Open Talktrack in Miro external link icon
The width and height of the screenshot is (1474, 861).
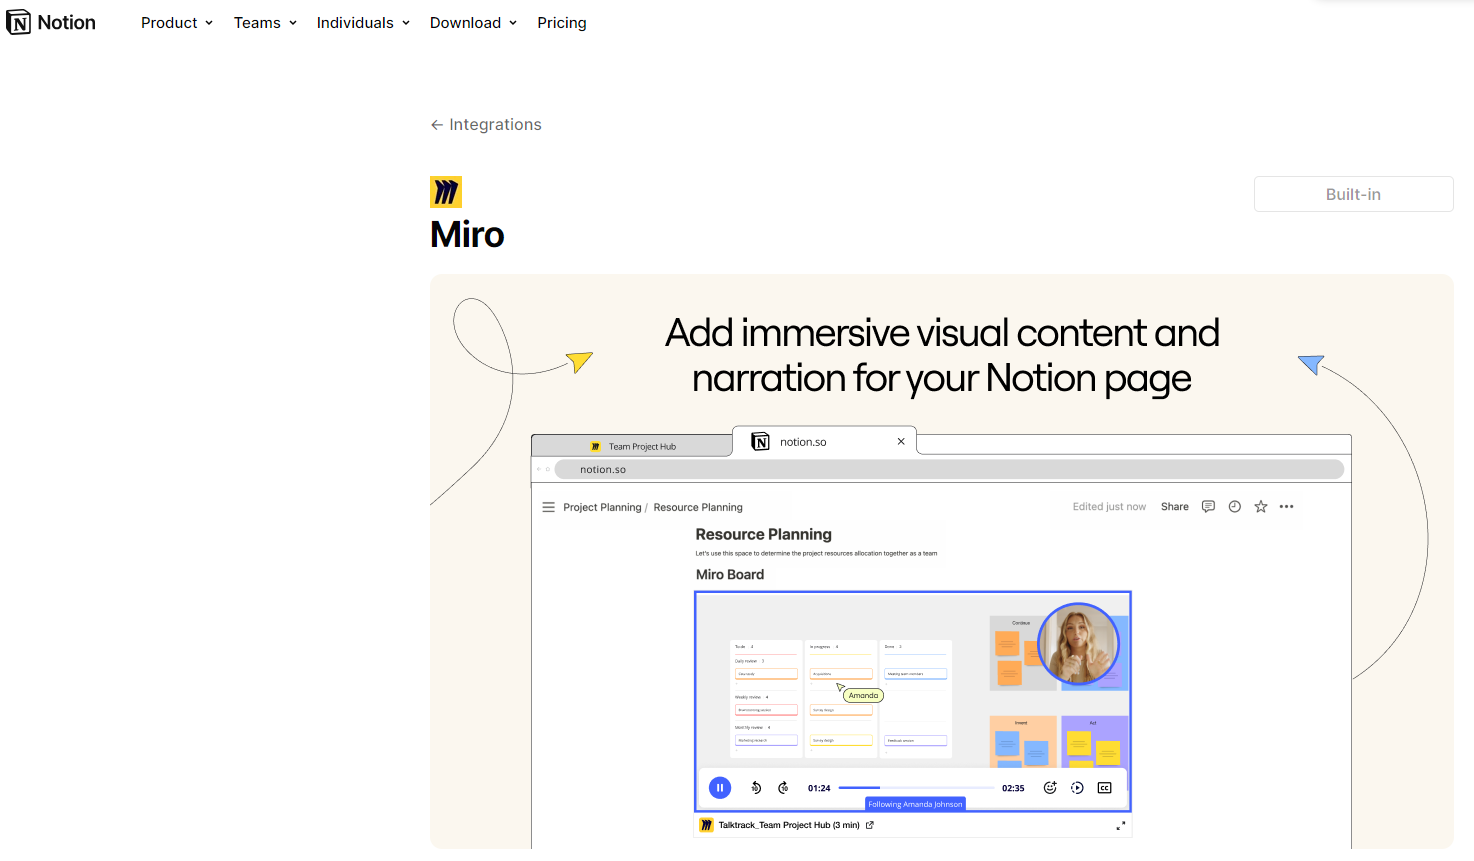pos(870,825)
